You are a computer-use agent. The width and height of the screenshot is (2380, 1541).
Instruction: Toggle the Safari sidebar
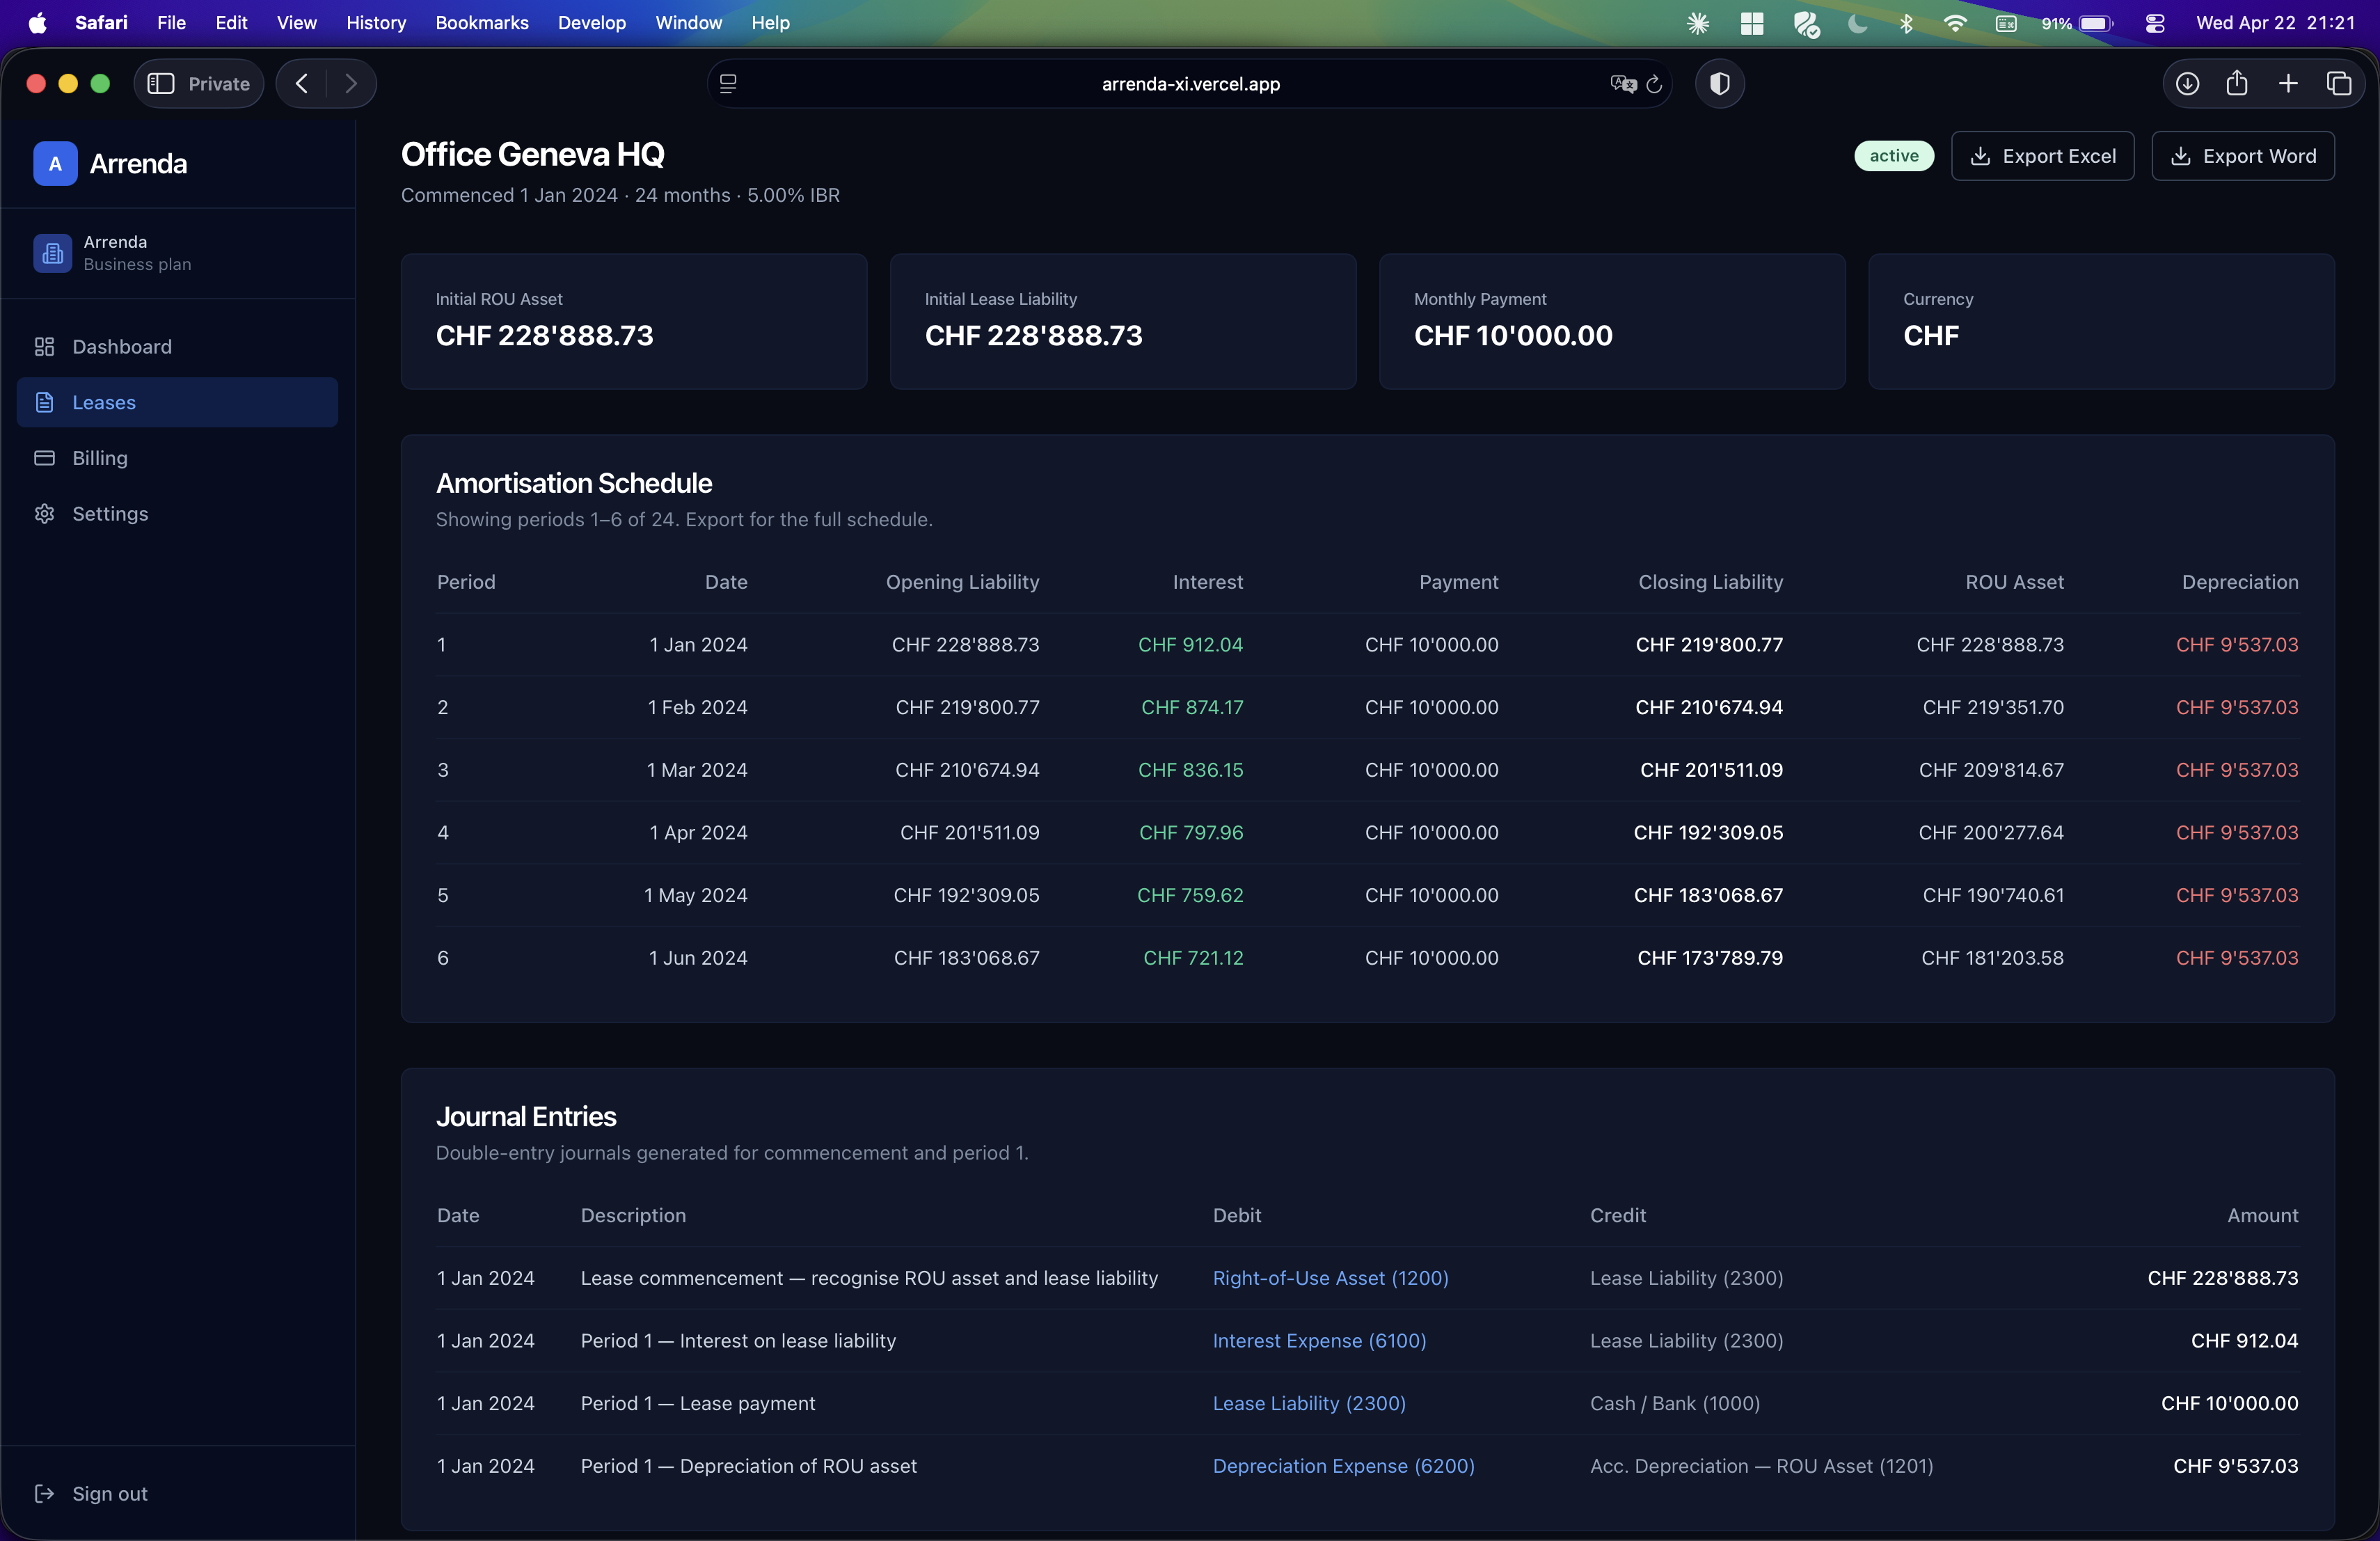161,84
